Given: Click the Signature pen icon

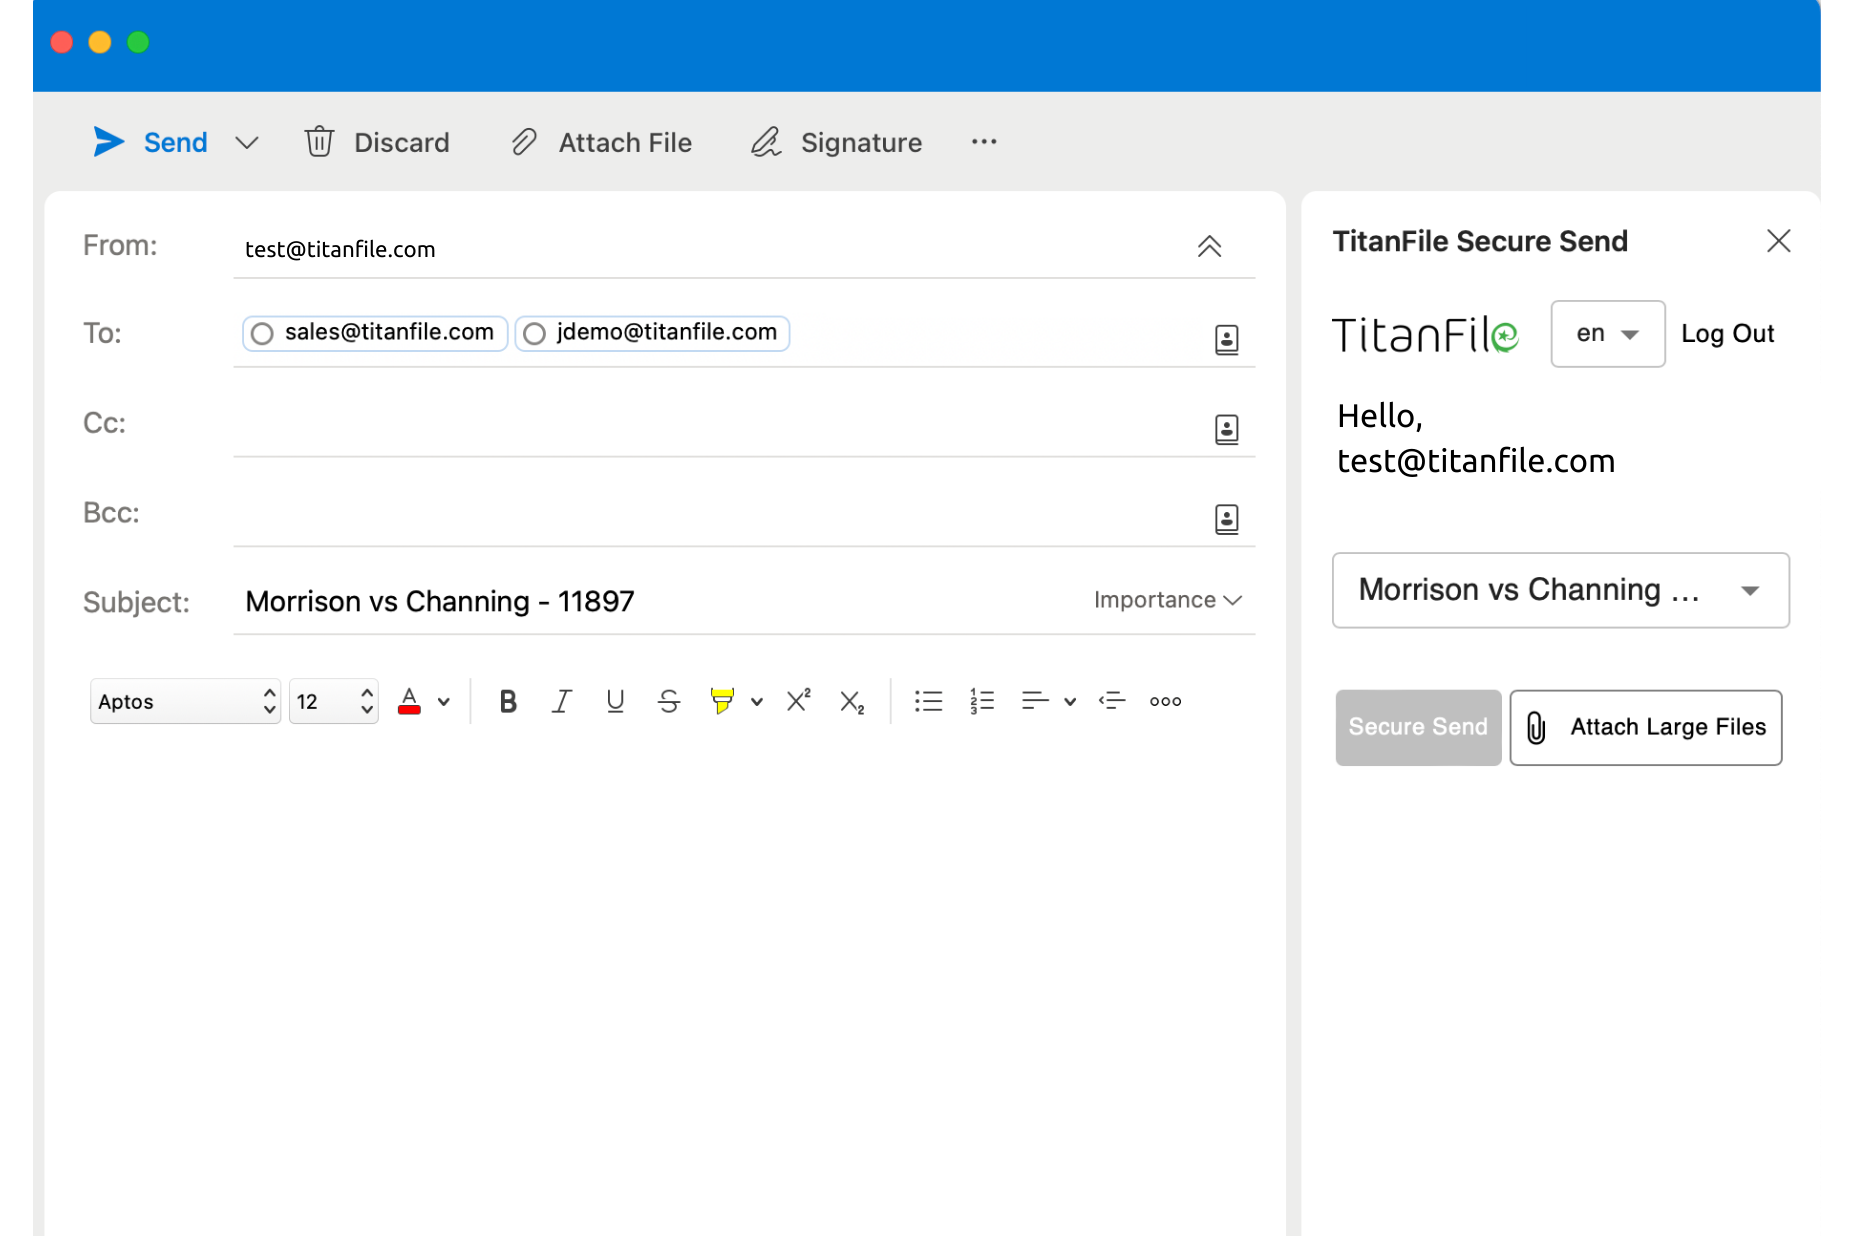Looking at the screenshot, I should (x=766, y=142).
